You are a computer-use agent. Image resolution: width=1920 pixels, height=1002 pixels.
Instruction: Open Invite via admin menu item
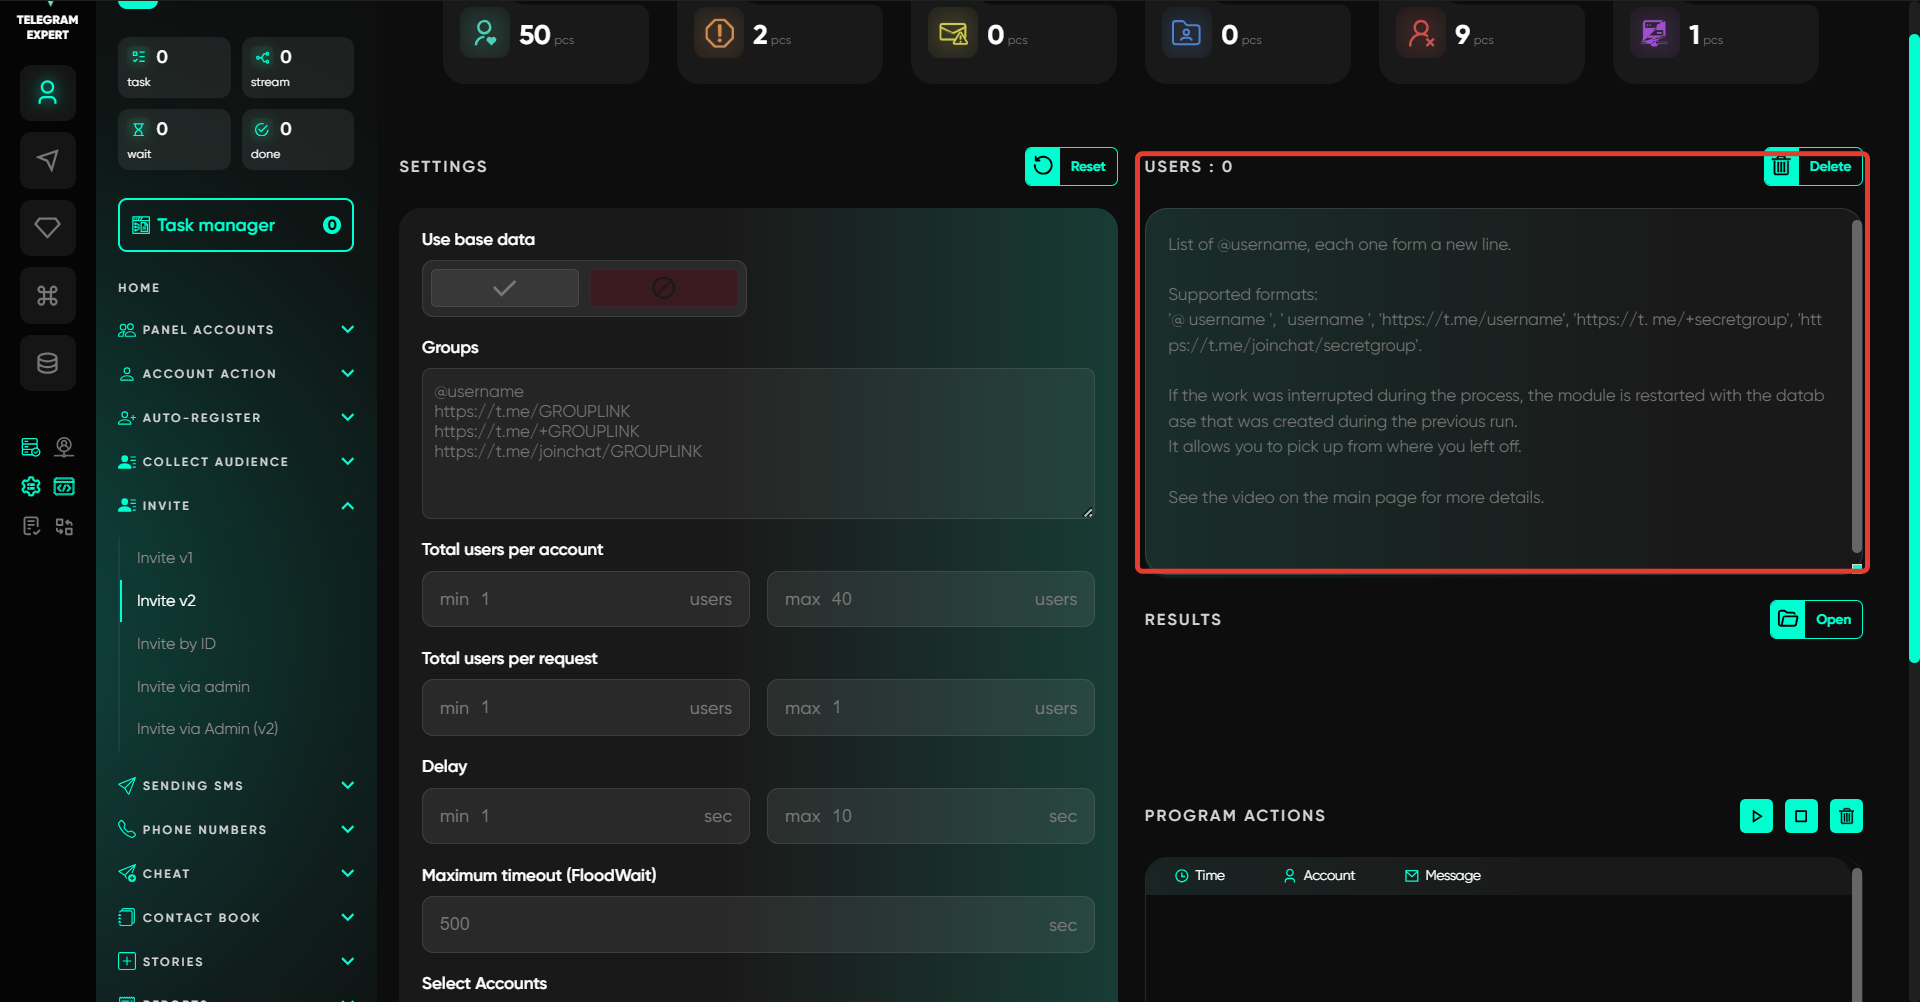pyautogui.click(x=193, y=687)
